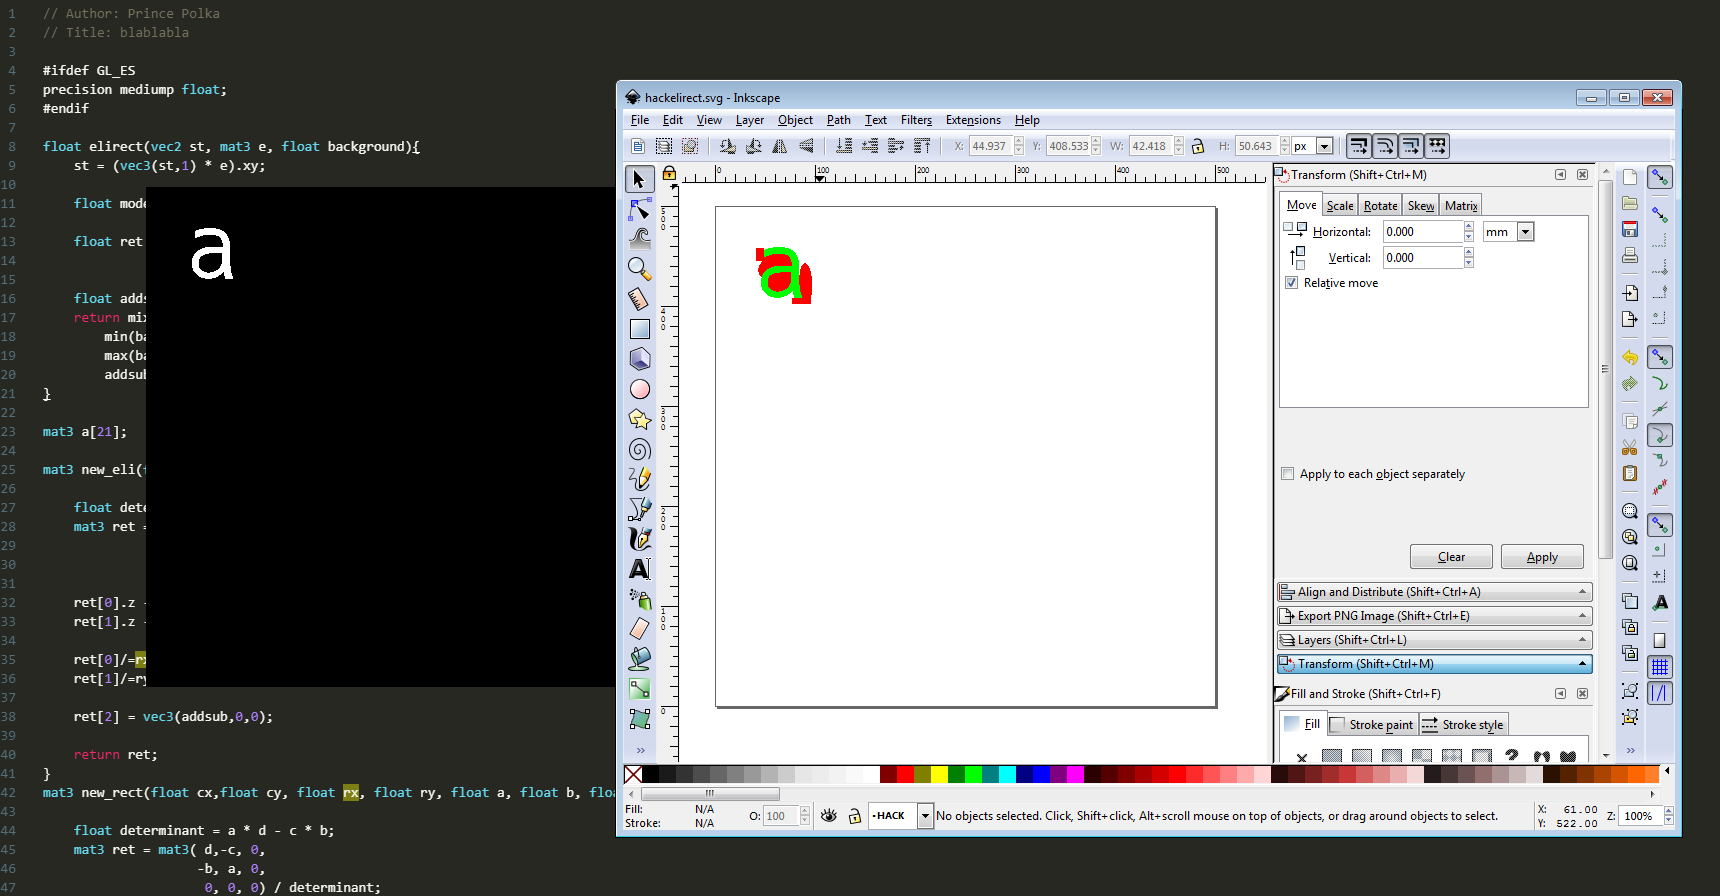
Task: Switch to the Rotate tab
Action: coord(1380,206)
